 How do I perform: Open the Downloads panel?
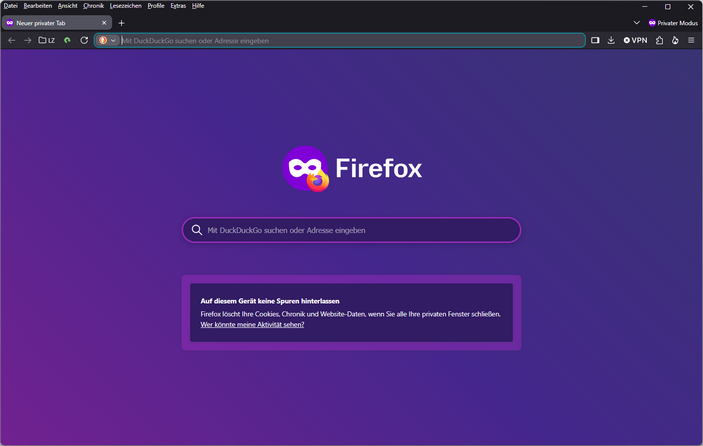pos(611,40)
